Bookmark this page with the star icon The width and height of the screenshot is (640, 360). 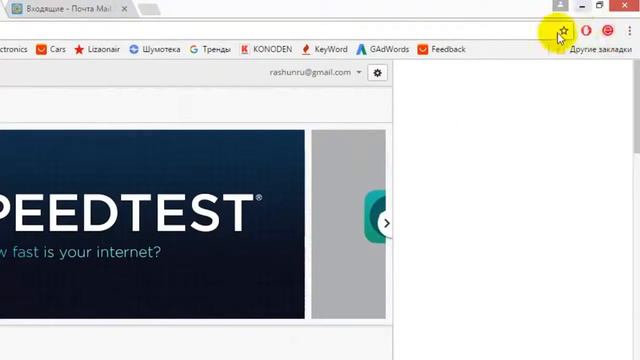(x=564, y=31)
